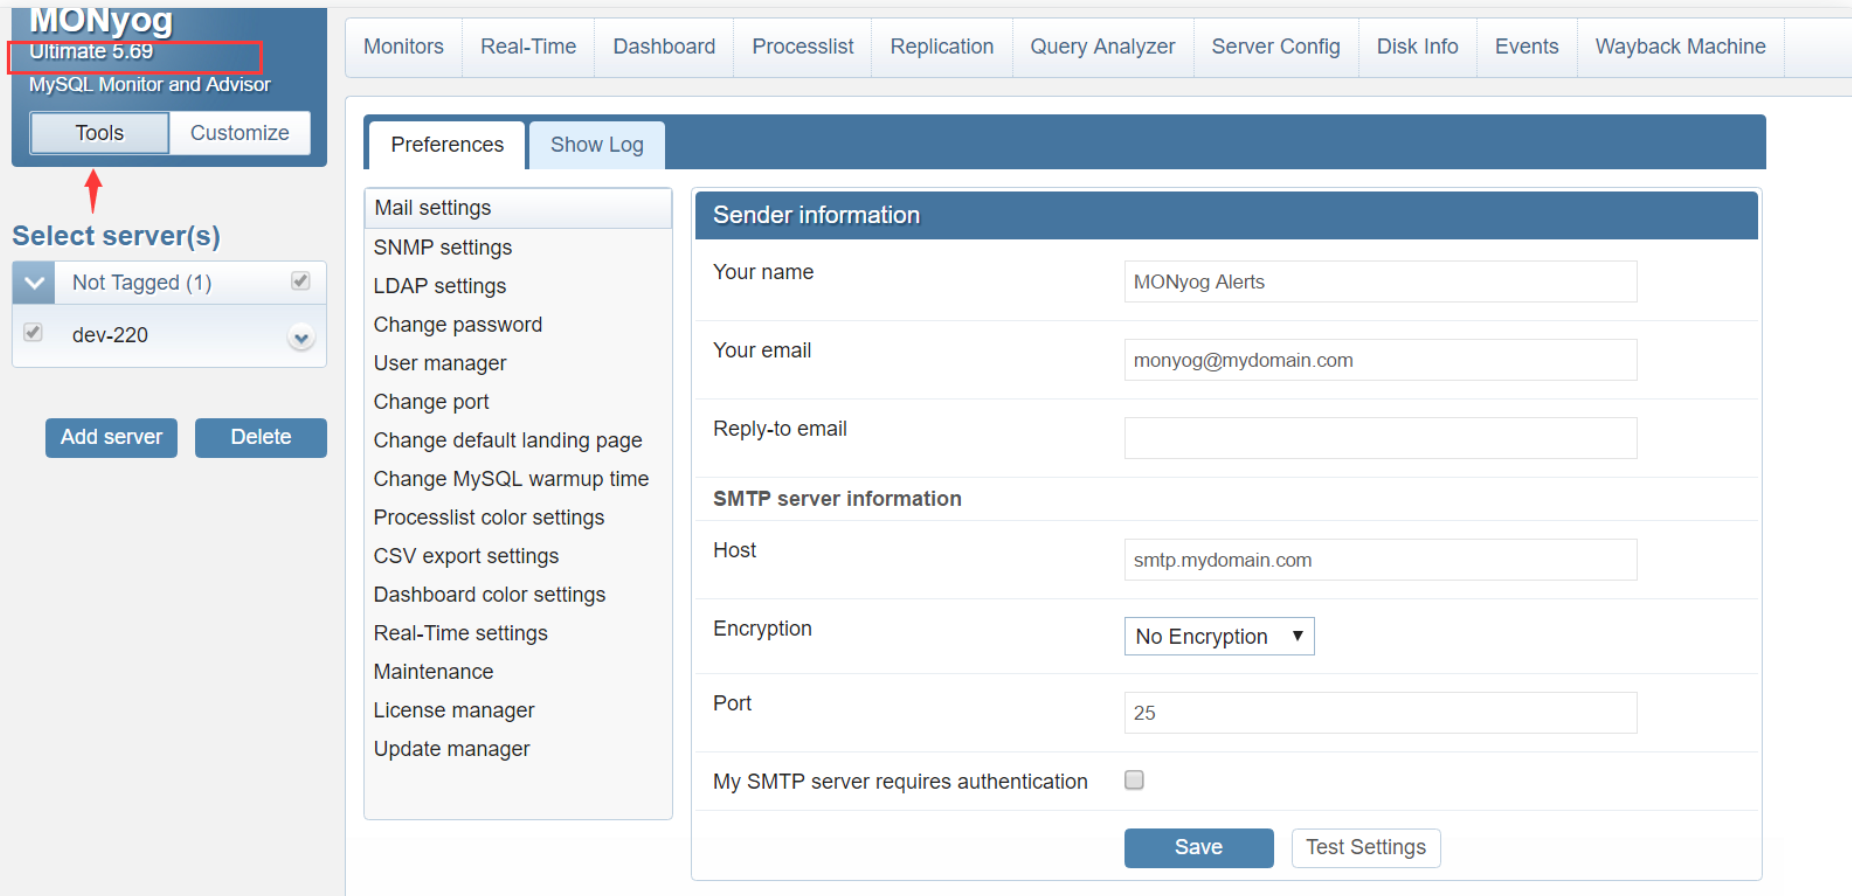
Task: Open the Events tab
Action: pyautogui.click(x=1527, y=47)
